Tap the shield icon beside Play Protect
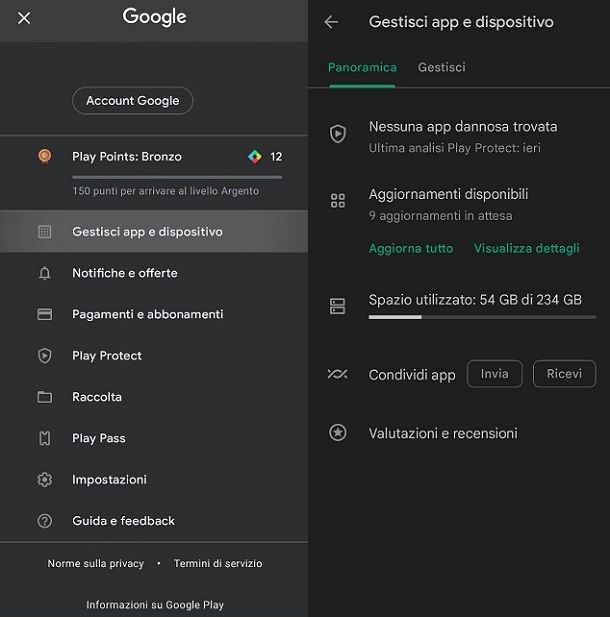 (44, 356)
